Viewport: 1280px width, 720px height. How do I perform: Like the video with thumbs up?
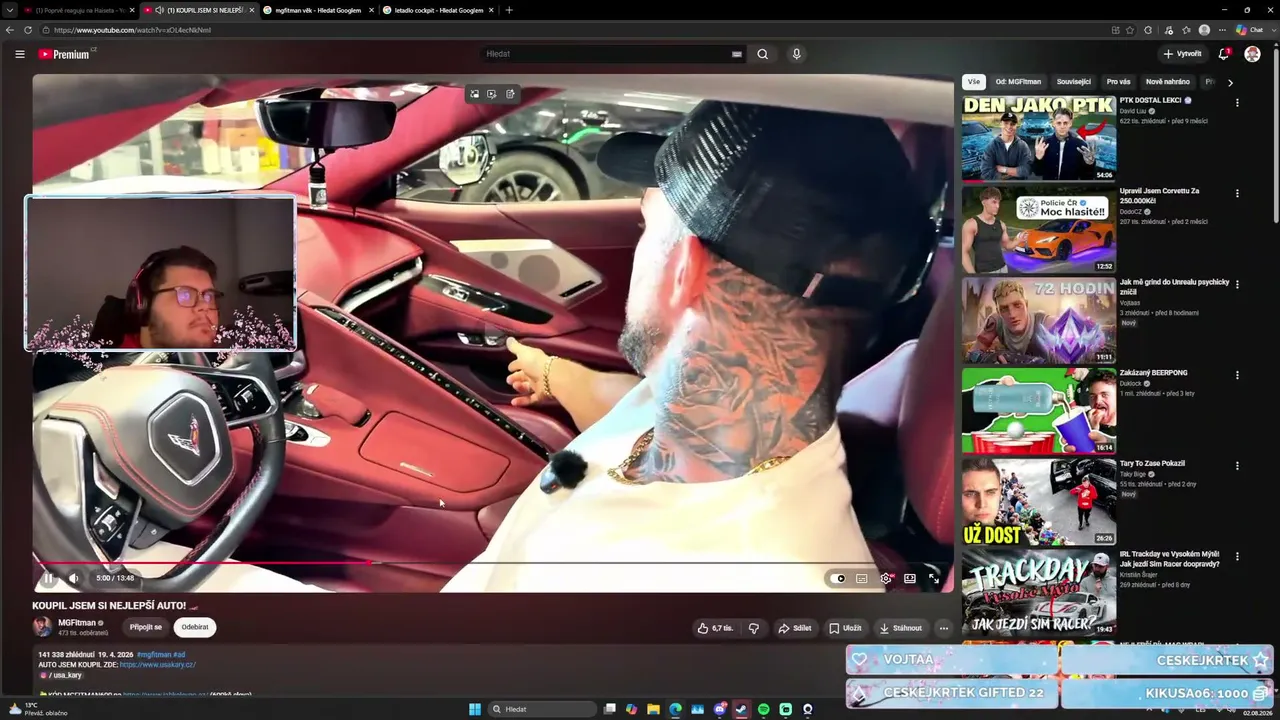[716, 628]
